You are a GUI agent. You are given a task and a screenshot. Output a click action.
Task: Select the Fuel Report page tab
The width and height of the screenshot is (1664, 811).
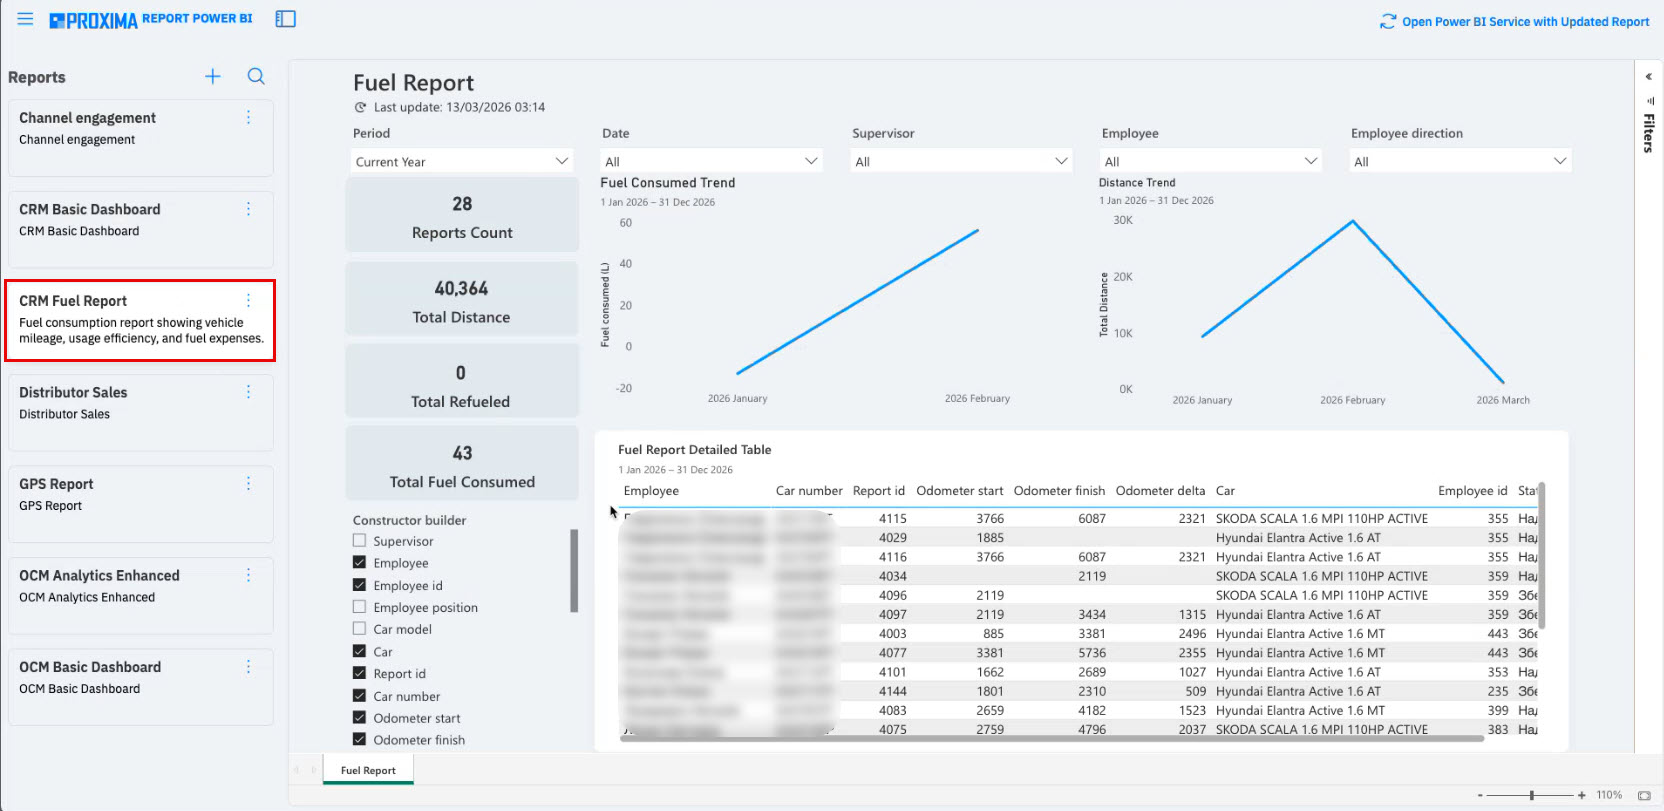[368, 770]
